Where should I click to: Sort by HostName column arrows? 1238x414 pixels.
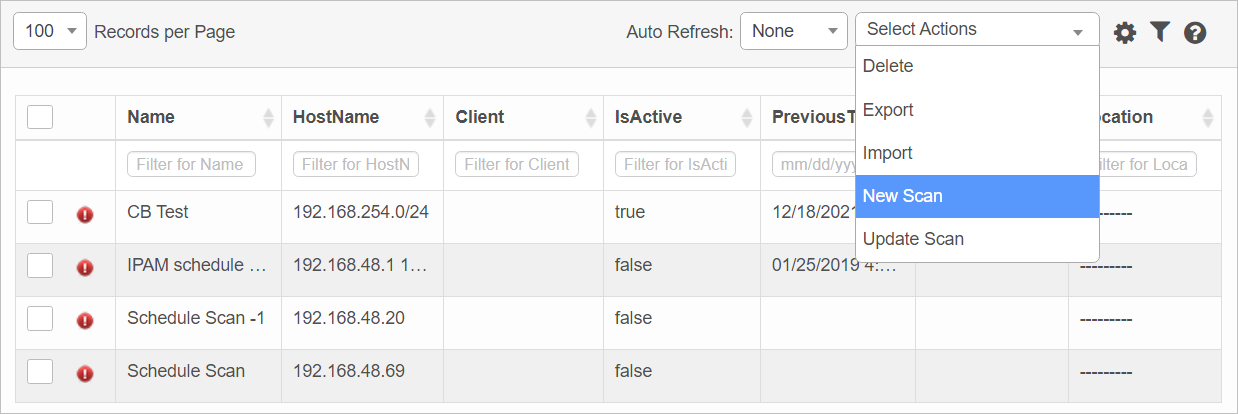pyautogui.click(x=430, y=118)
